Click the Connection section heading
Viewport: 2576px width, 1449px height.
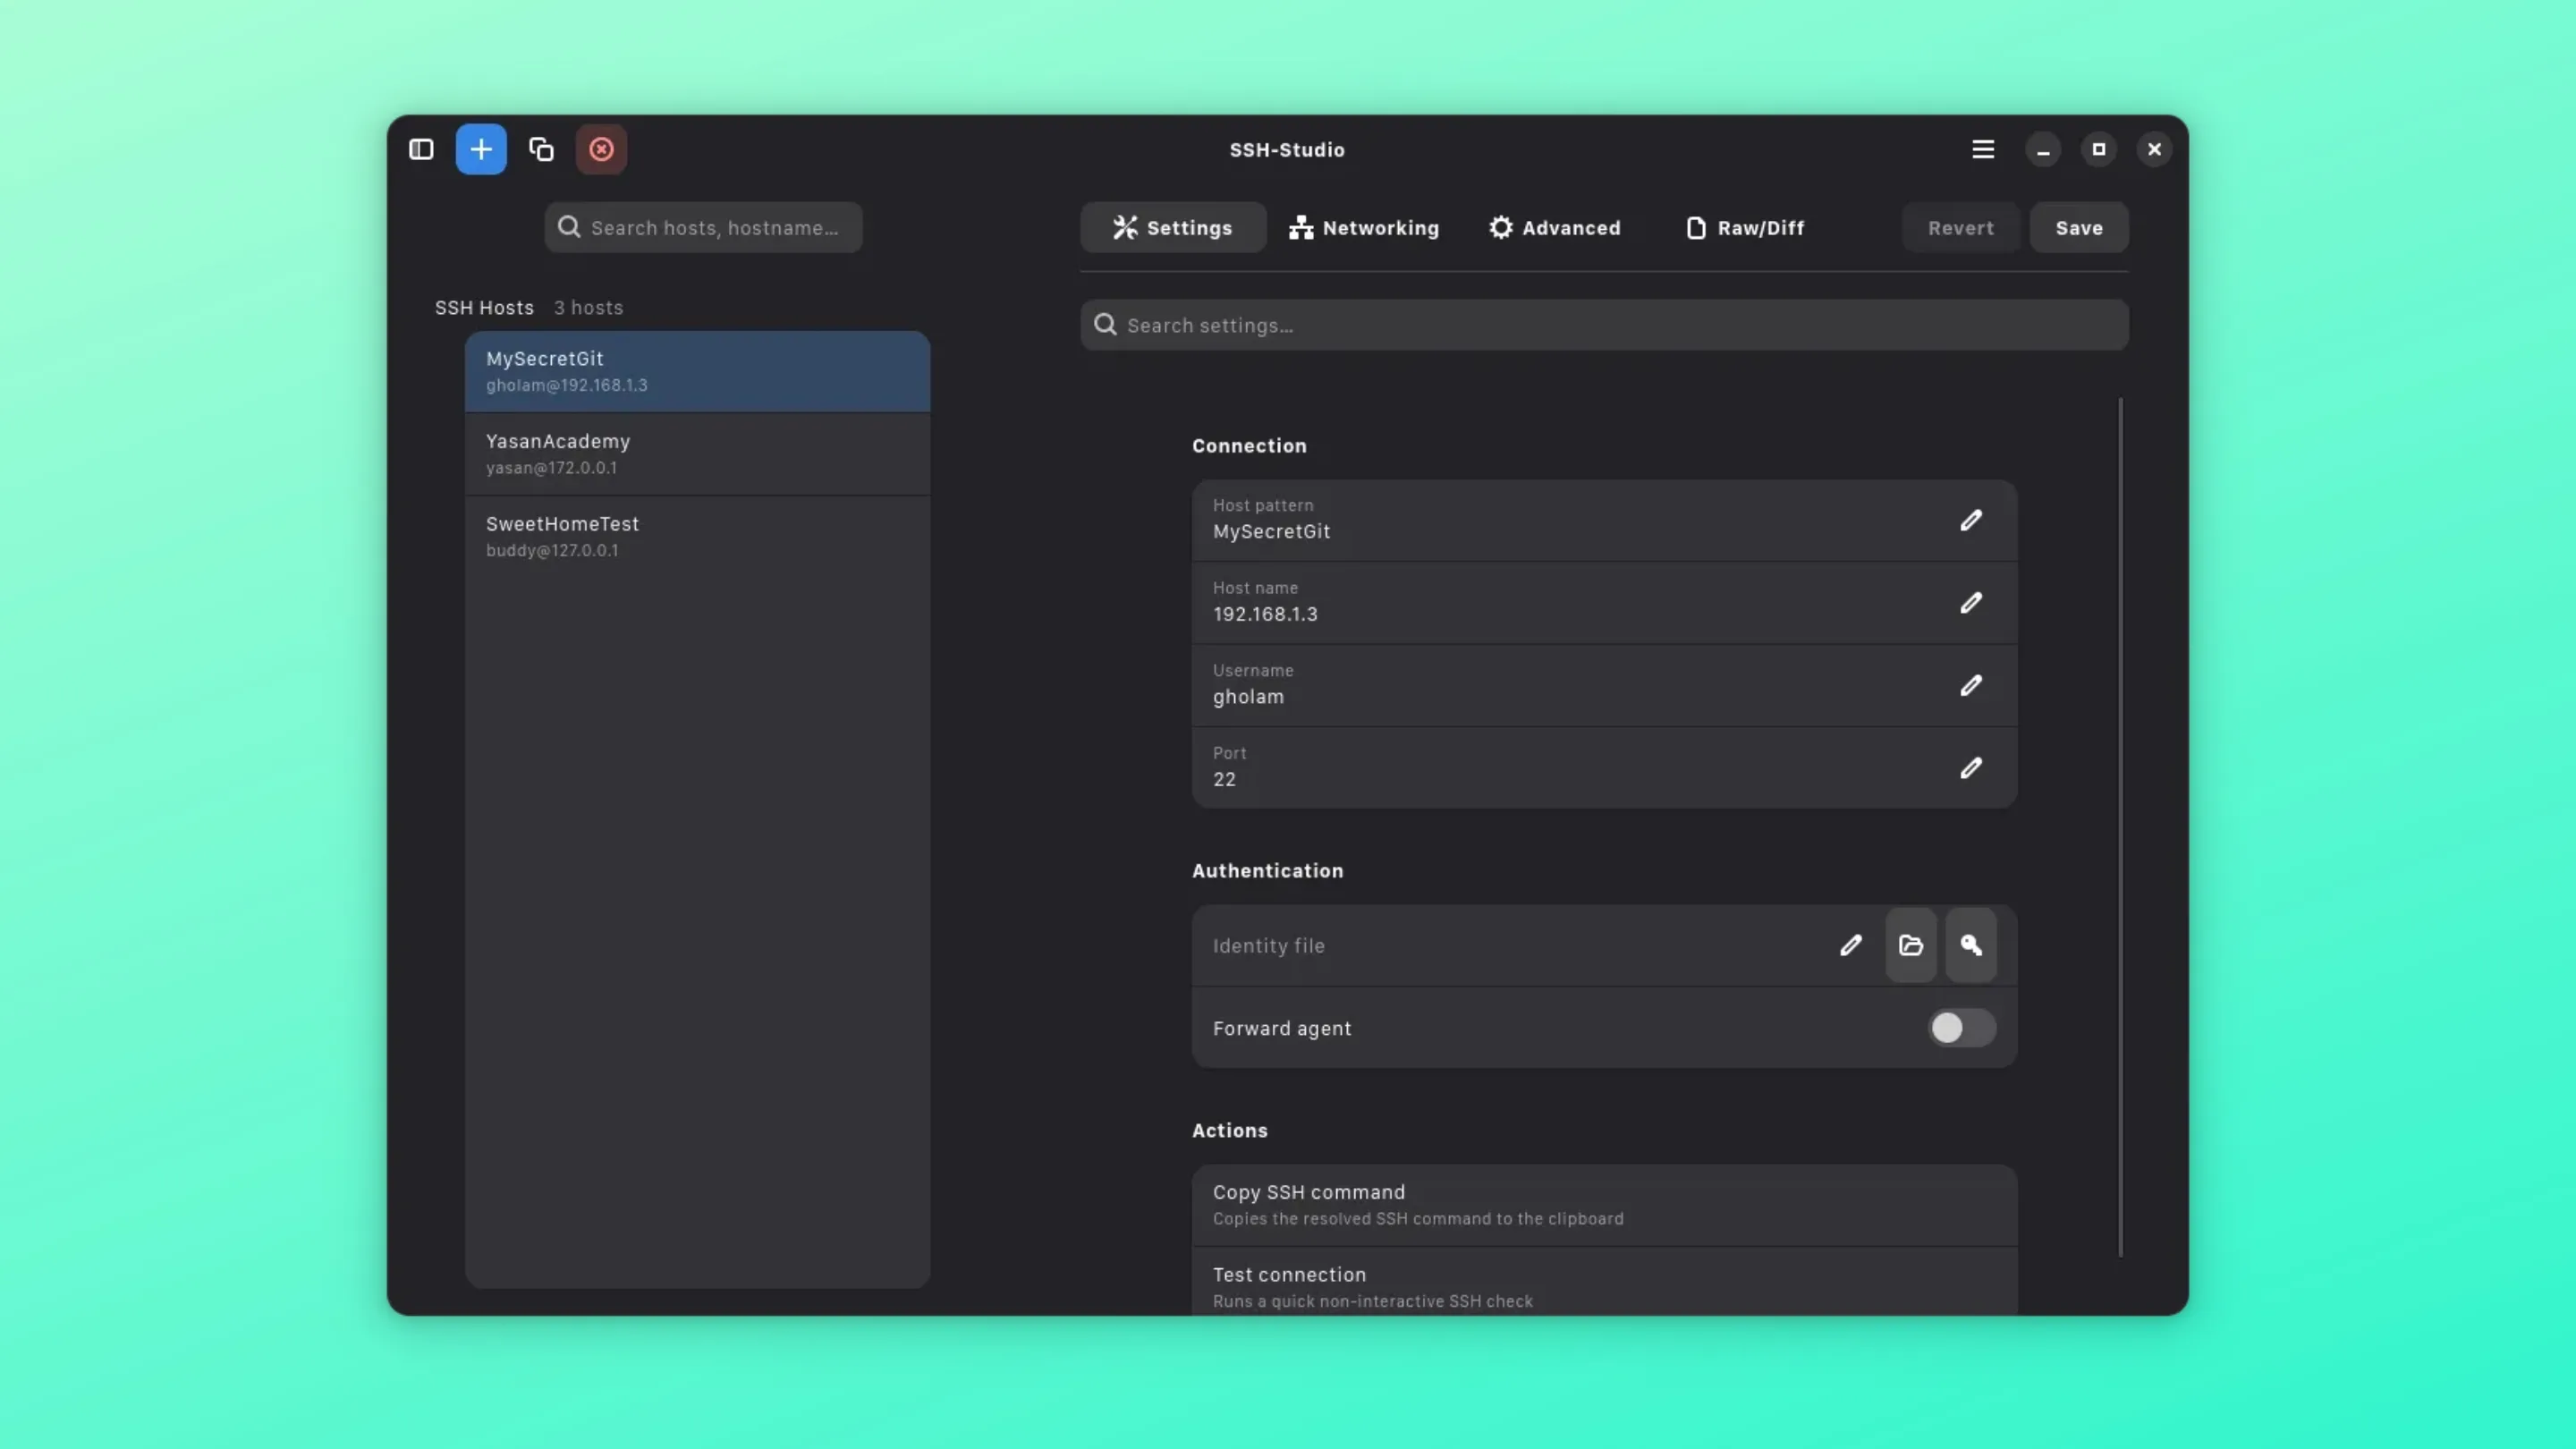tap(1249, 446)
